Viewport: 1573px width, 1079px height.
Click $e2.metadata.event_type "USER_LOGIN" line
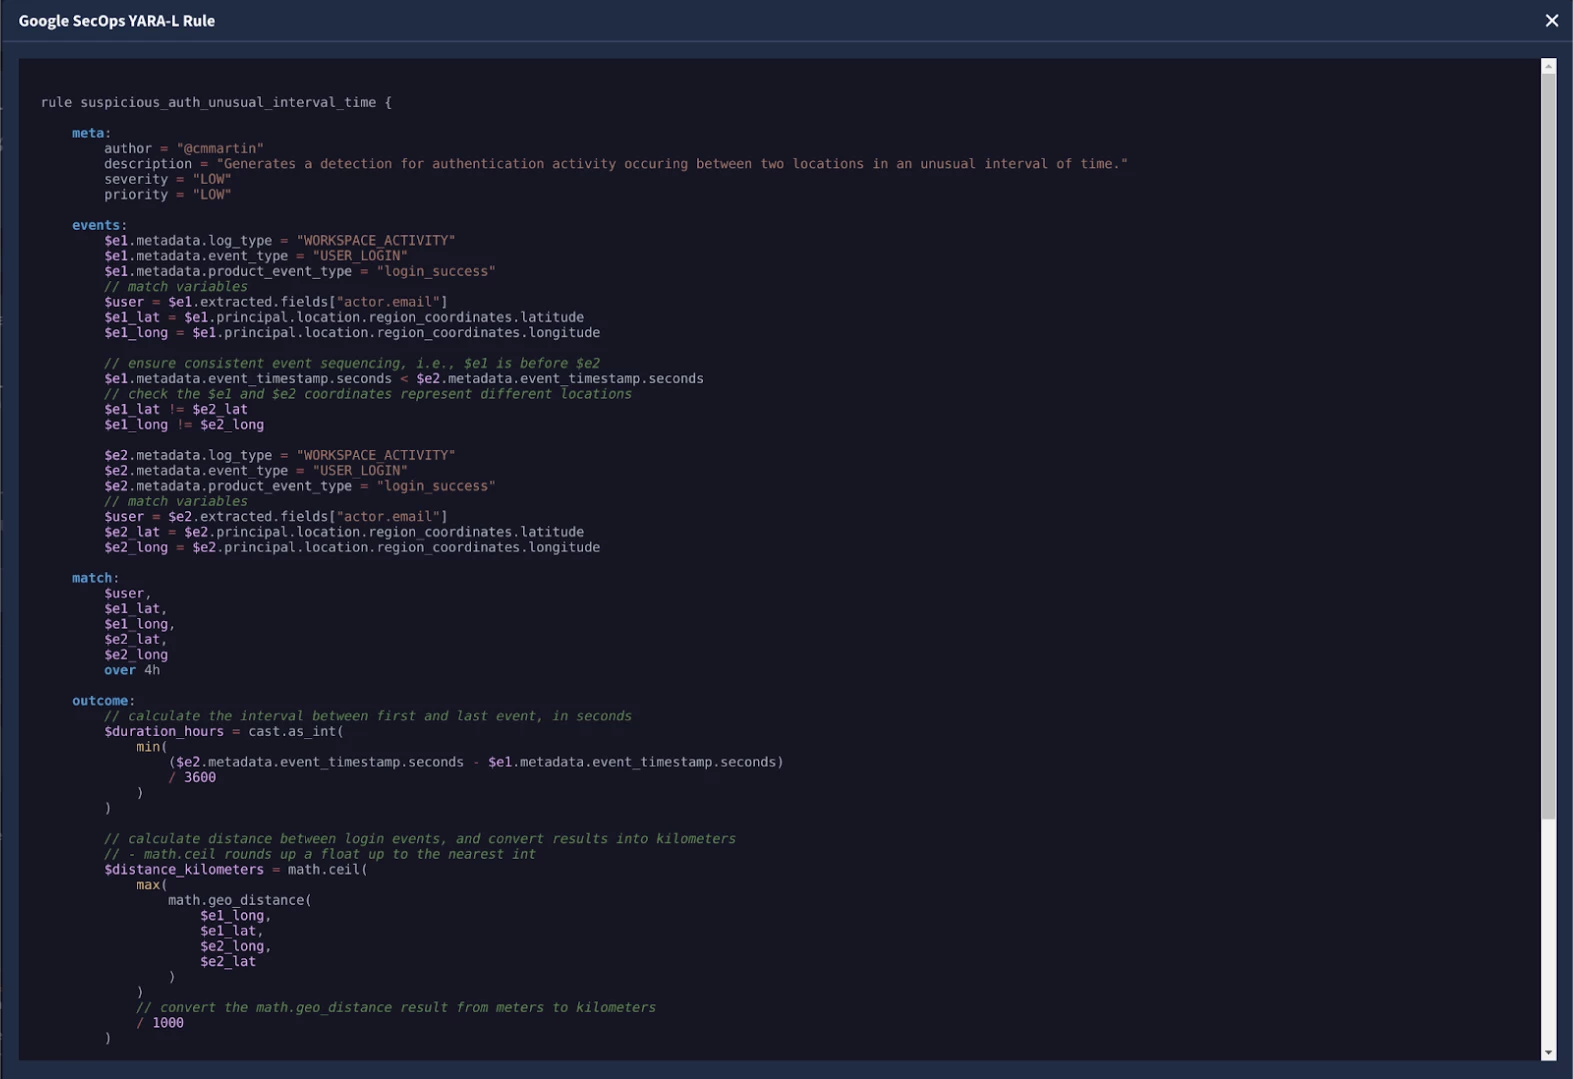[256, 471]
